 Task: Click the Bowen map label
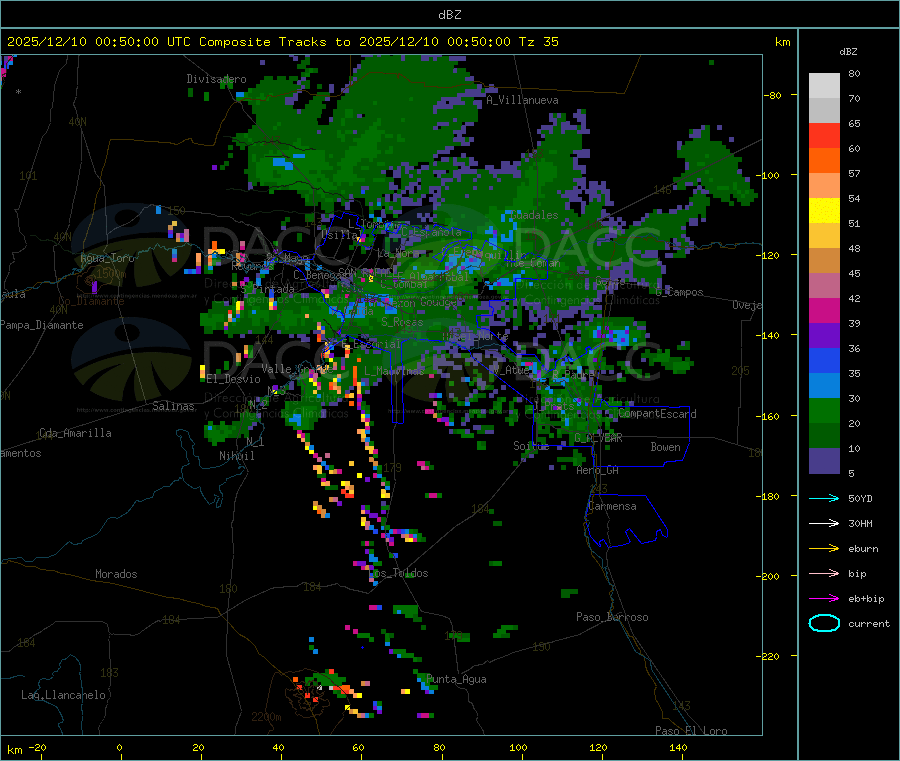665,447
